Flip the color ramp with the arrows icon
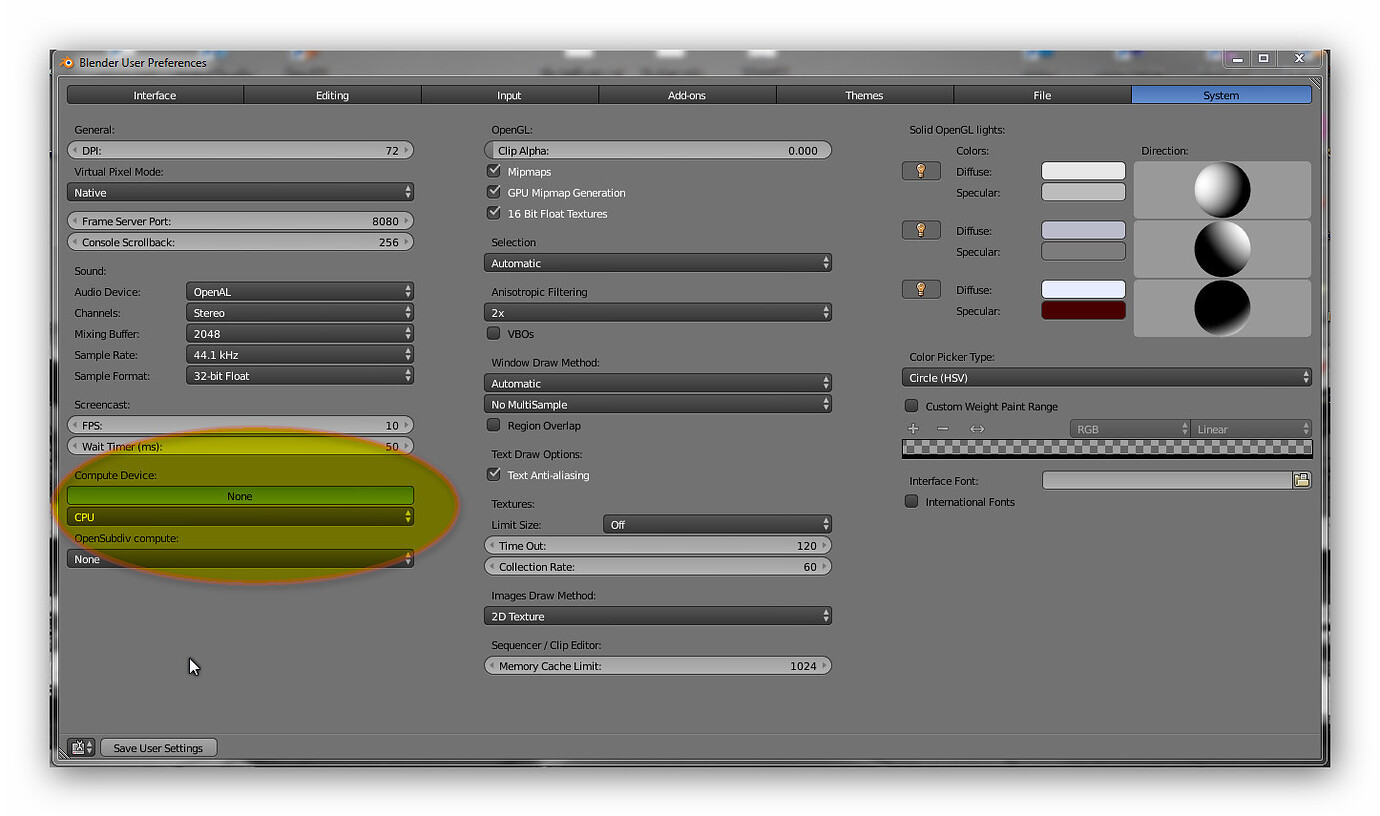The image size is (1380, 816). 977,428
